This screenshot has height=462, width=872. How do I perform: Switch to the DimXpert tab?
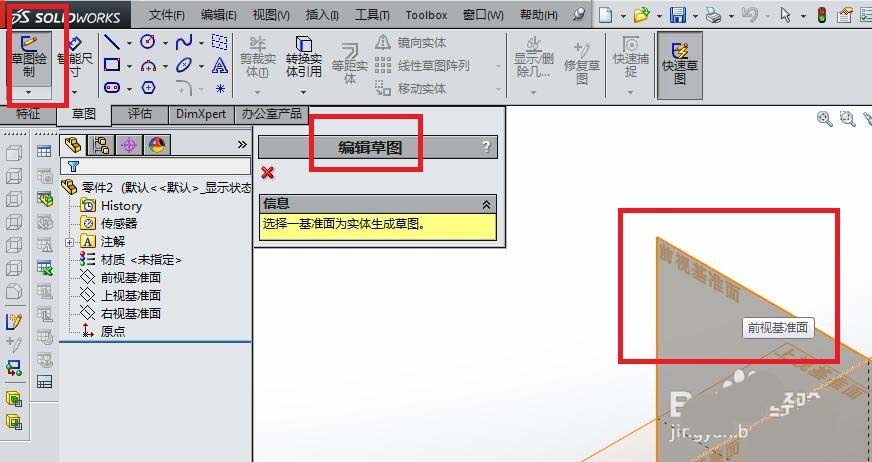[201, 115]
